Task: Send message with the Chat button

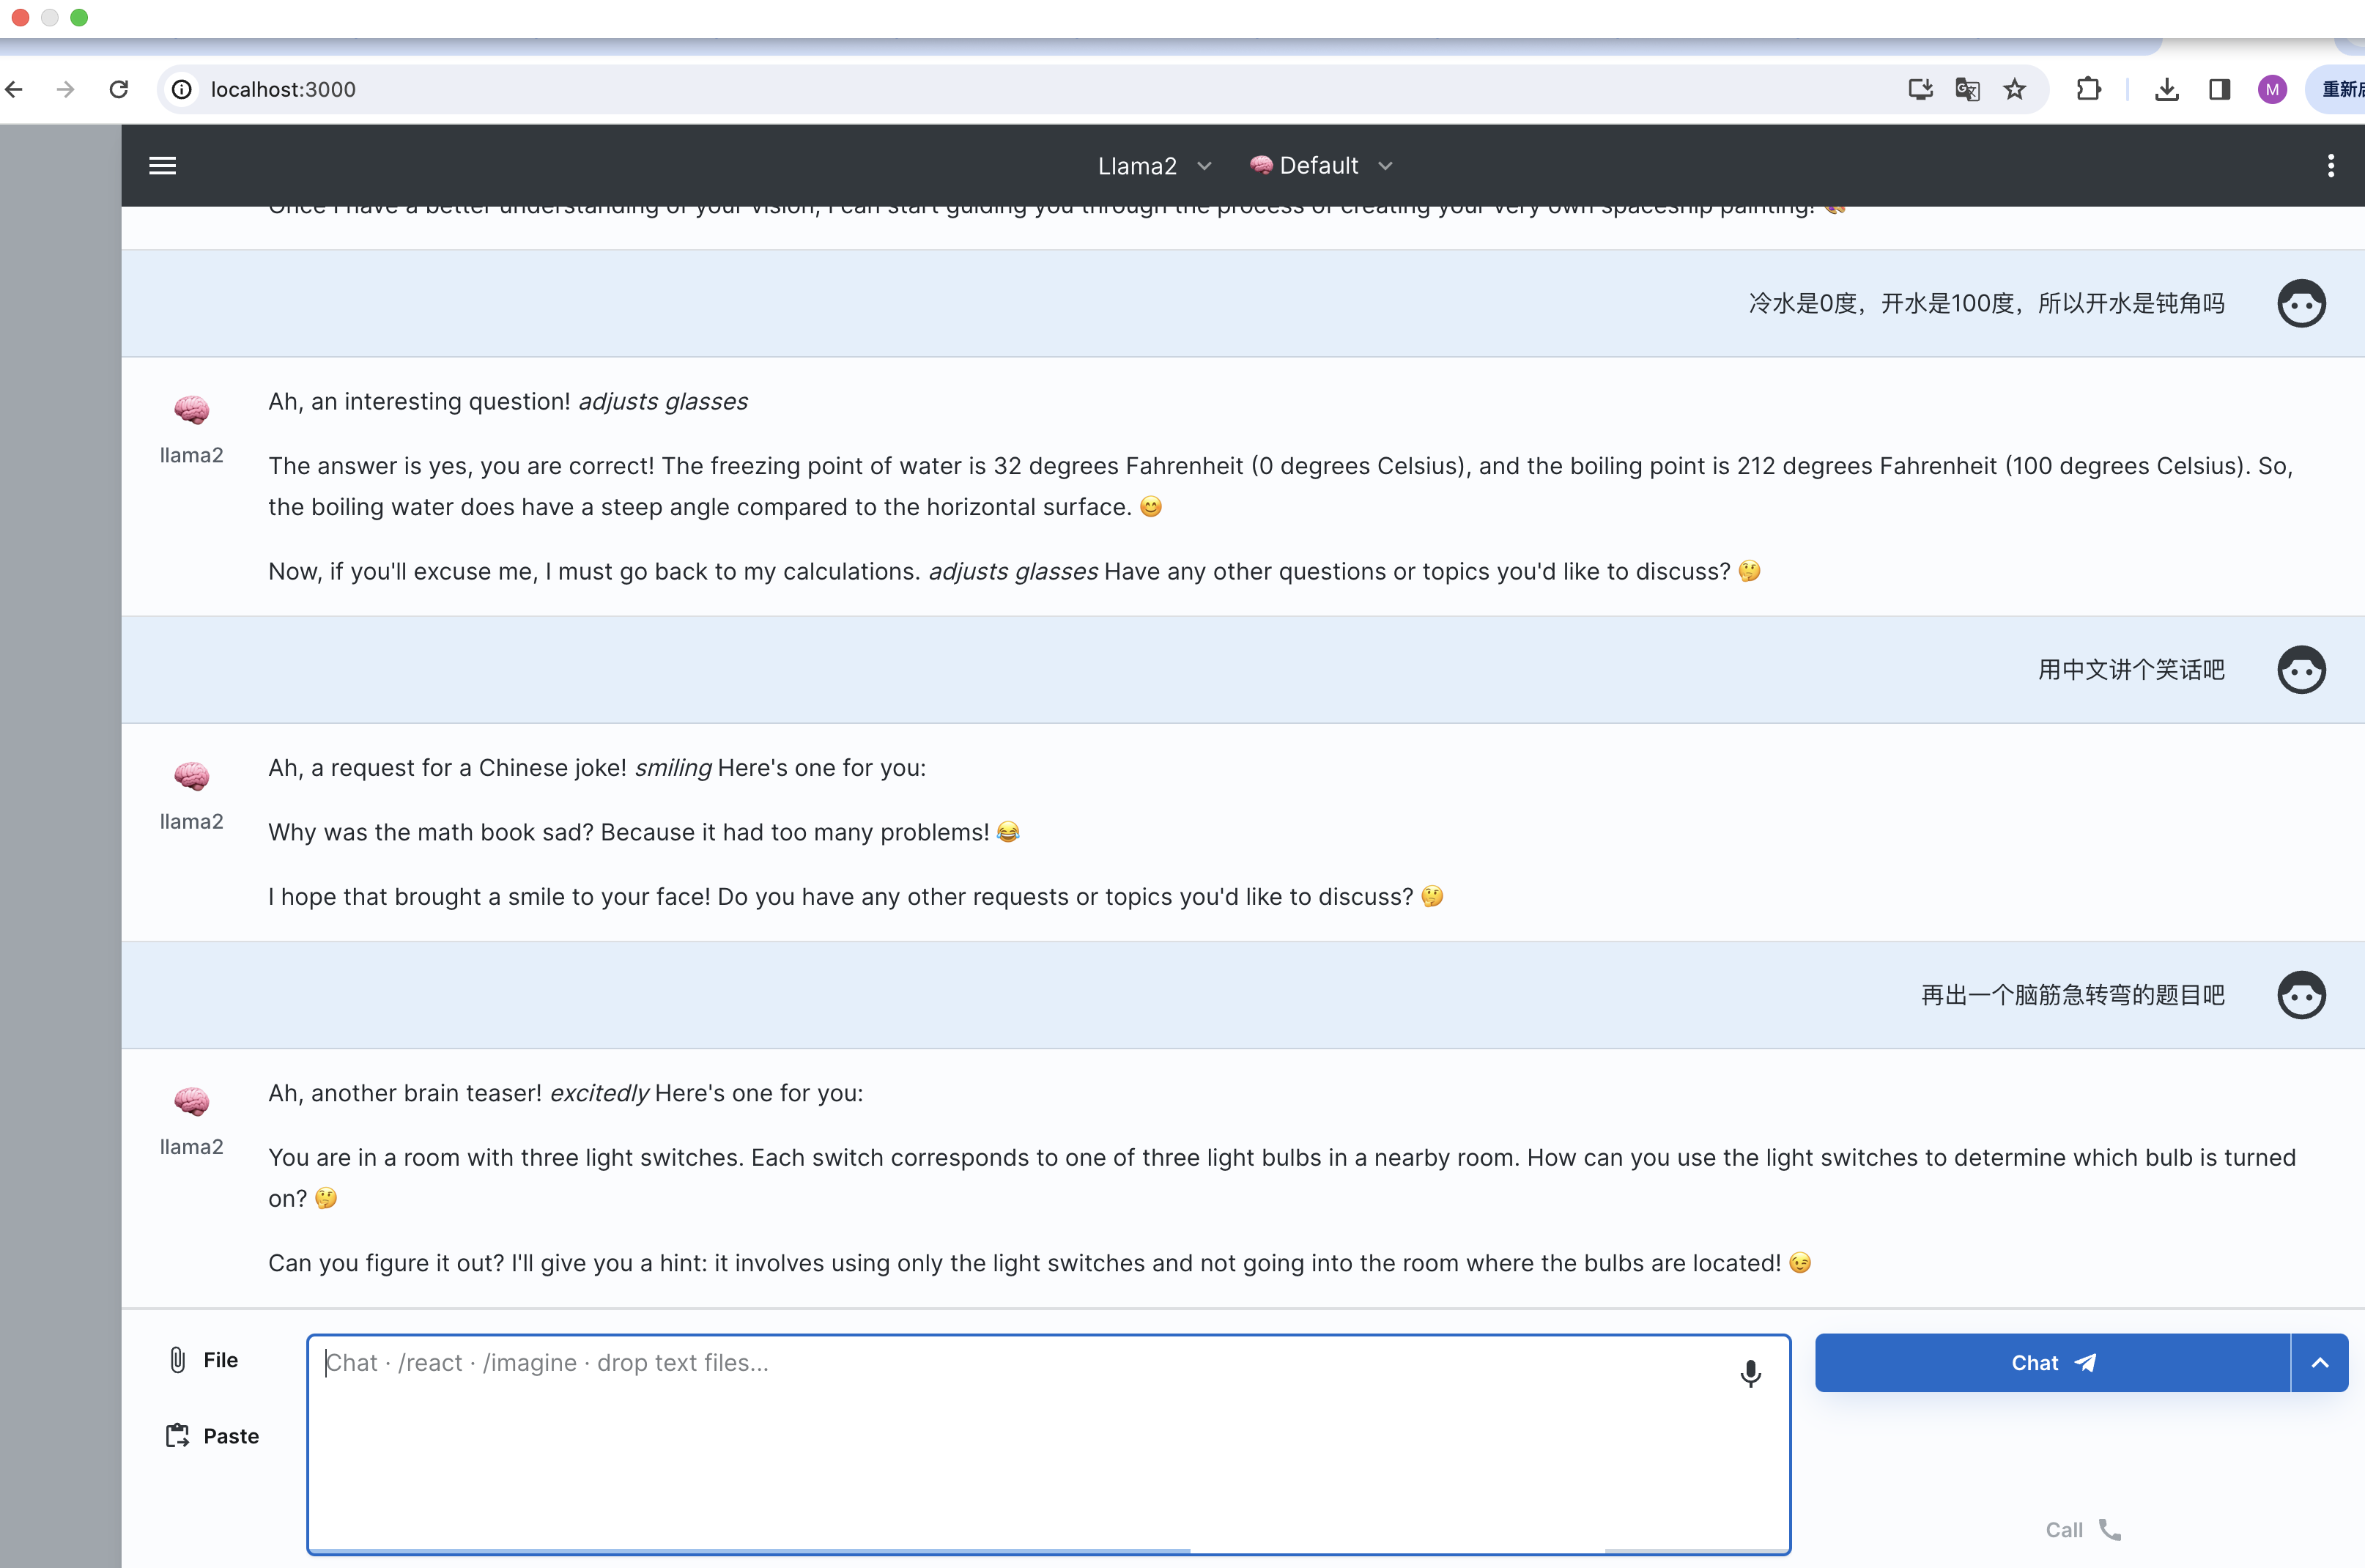Action: 2052,1363
